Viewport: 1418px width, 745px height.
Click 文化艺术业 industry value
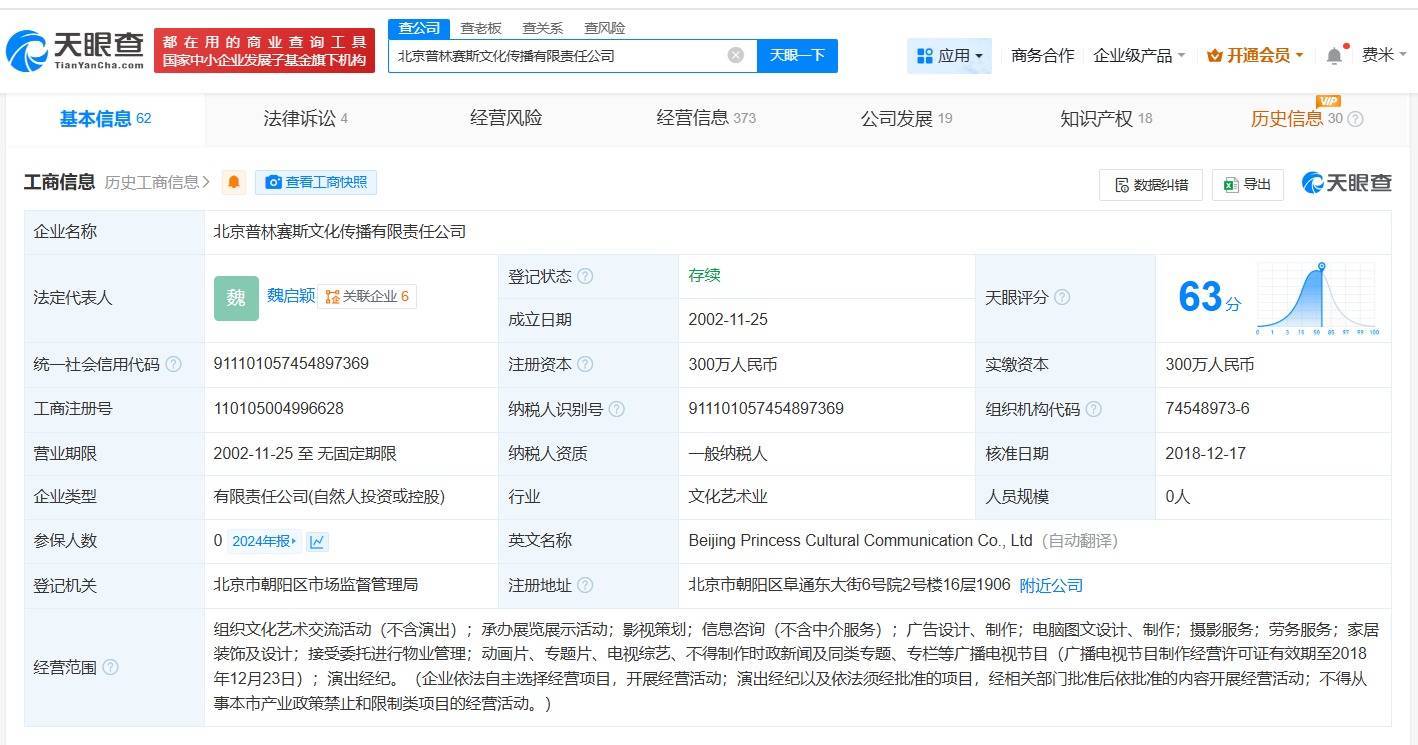(x=728, y=497)
